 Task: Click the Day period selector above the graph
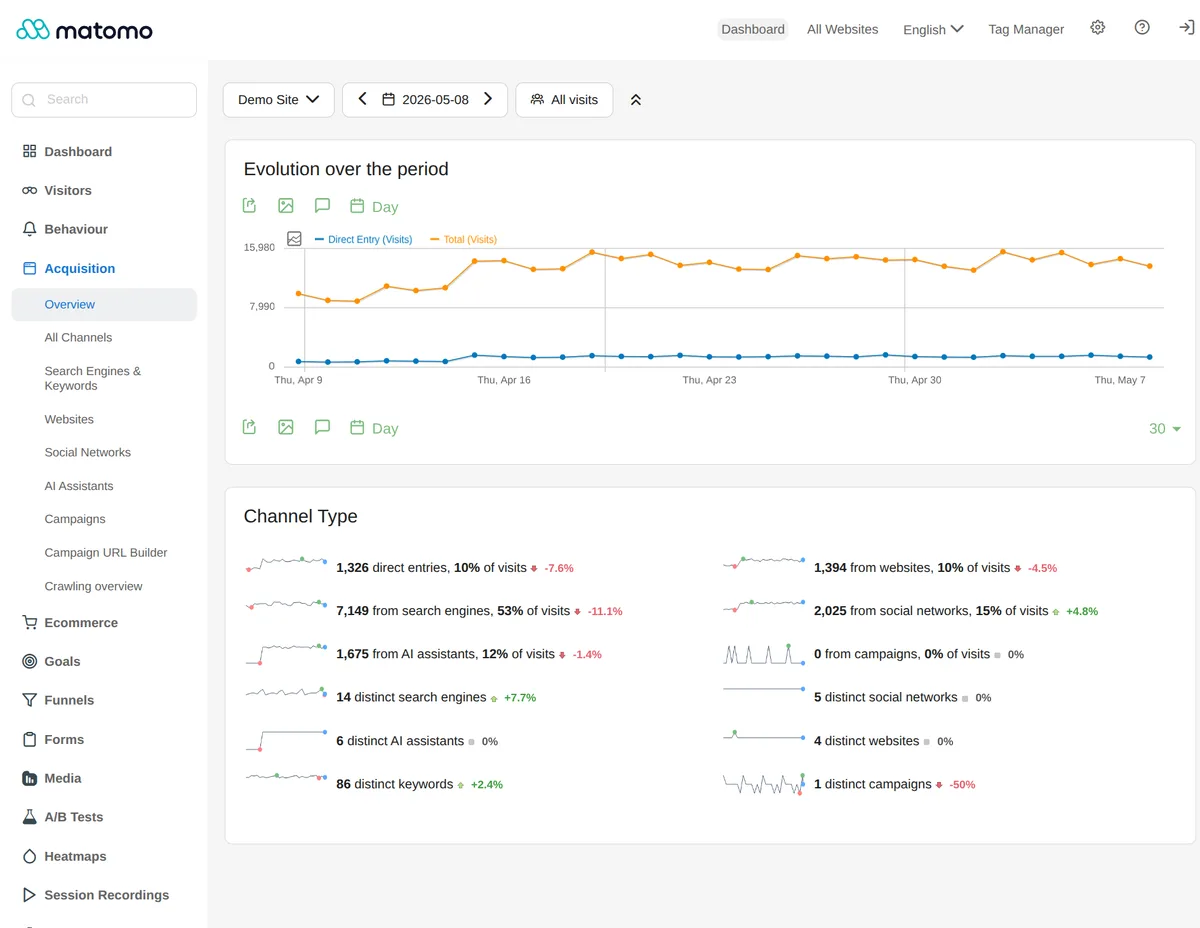click(374, 206)
